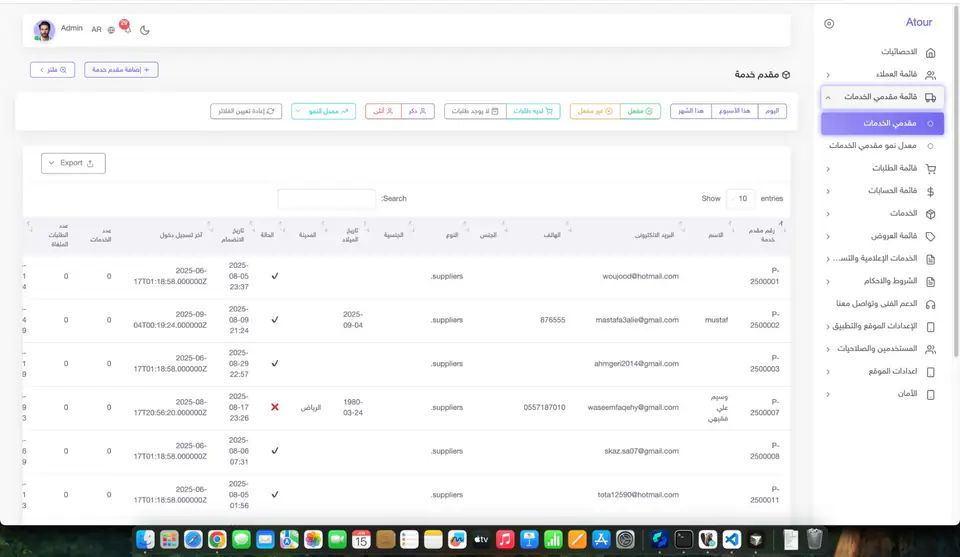Open Safari in the dock

coord(193,539)
